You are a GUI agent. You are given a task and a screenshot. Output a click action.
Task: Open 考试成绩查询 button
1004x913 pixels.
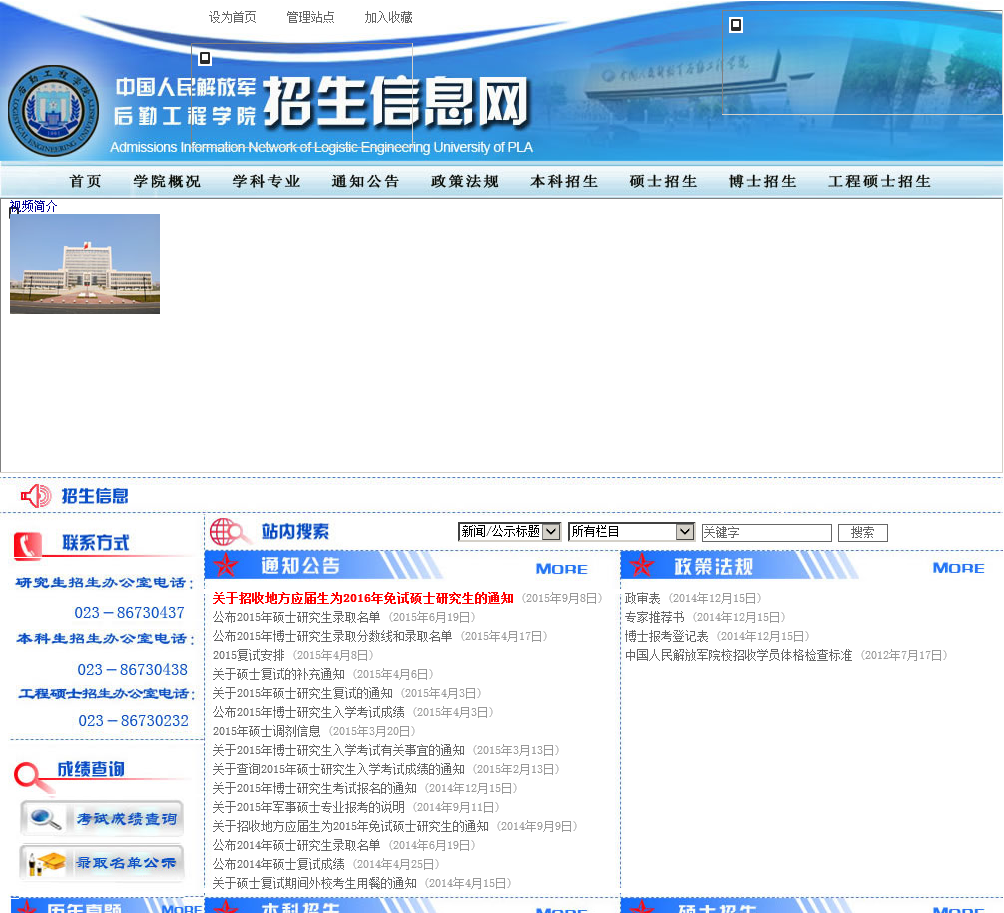[x=102, y=818]
